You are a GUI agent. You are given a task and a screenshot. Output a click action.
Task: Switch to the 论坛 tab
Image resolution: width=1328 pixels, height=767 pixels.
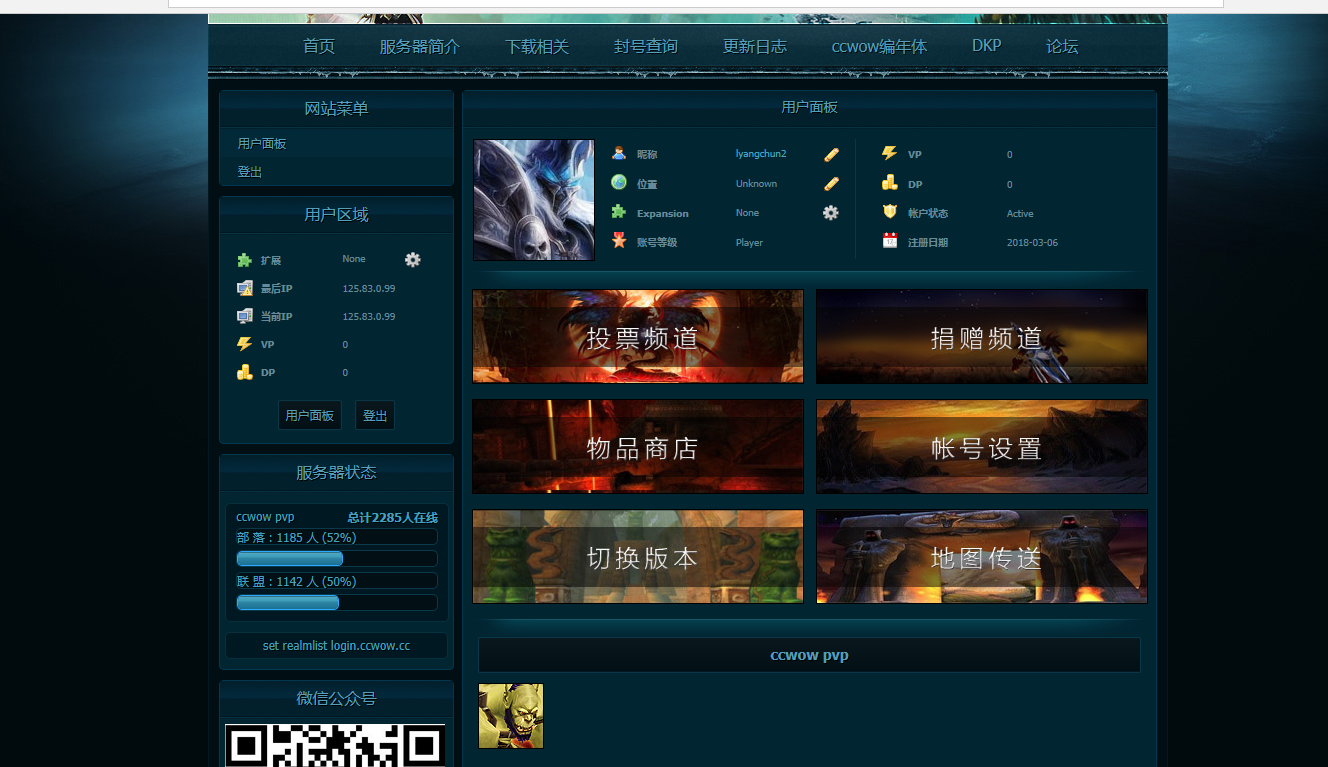tap(1061, 46)
